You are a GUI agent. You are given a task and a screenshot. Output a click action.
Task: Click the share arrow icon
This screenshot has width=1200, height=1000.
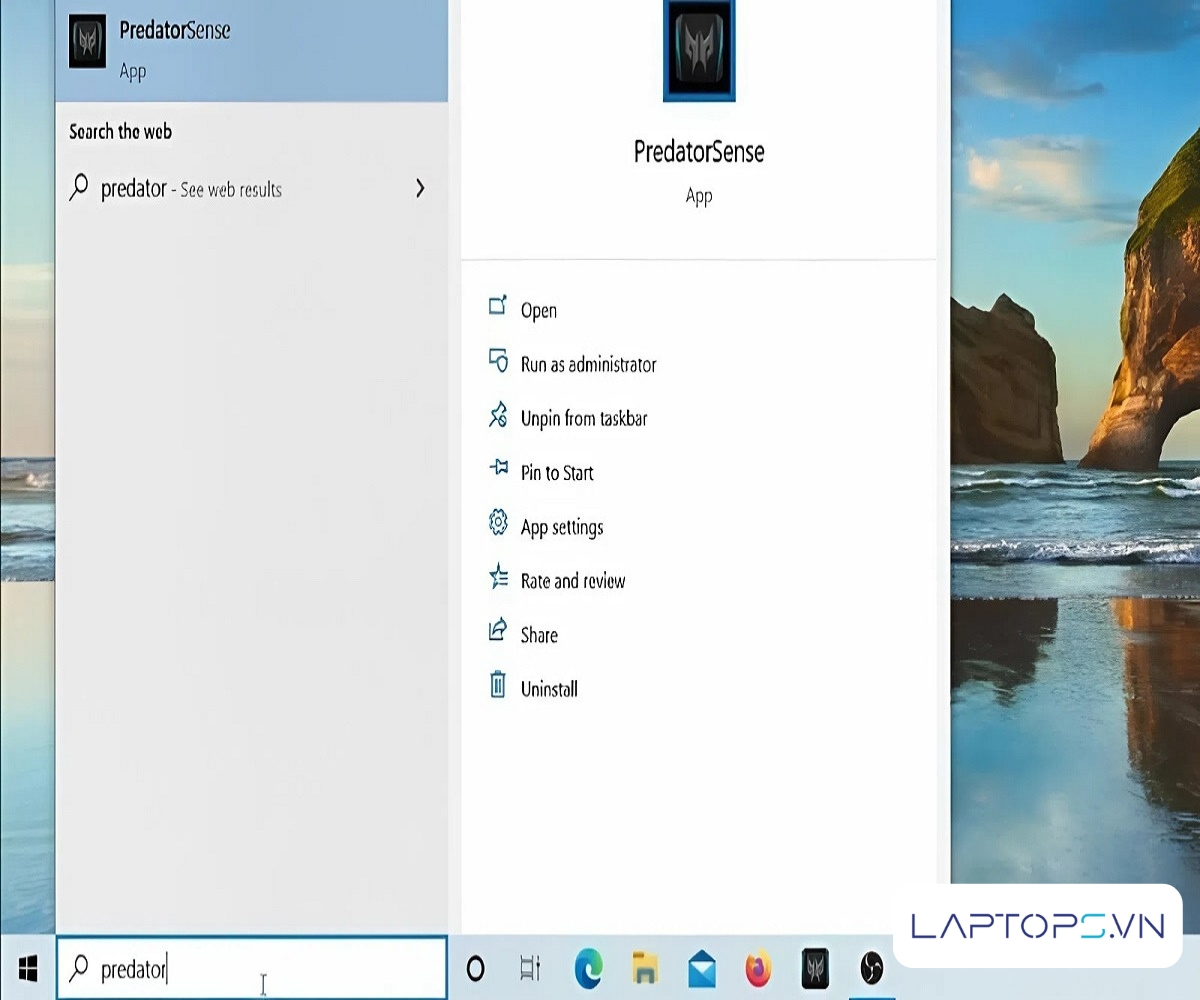click(x=498, y=630)
